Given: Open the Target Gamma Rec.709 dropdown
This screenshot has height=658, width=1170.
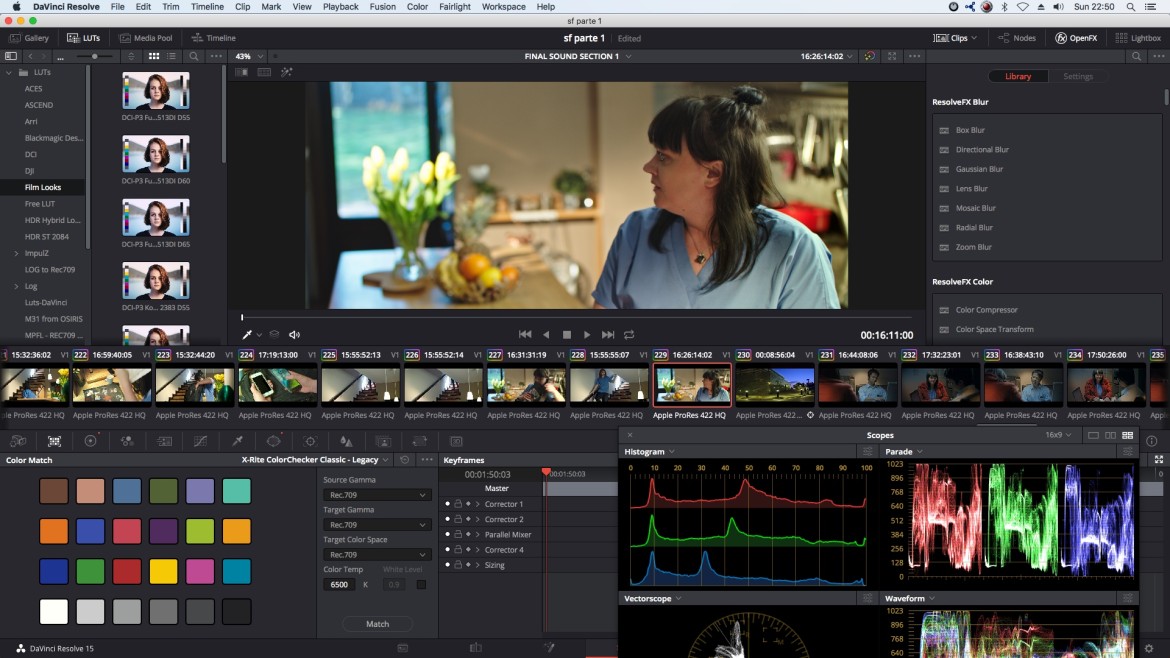Looking at the screenshot, I should coord(376,524).
